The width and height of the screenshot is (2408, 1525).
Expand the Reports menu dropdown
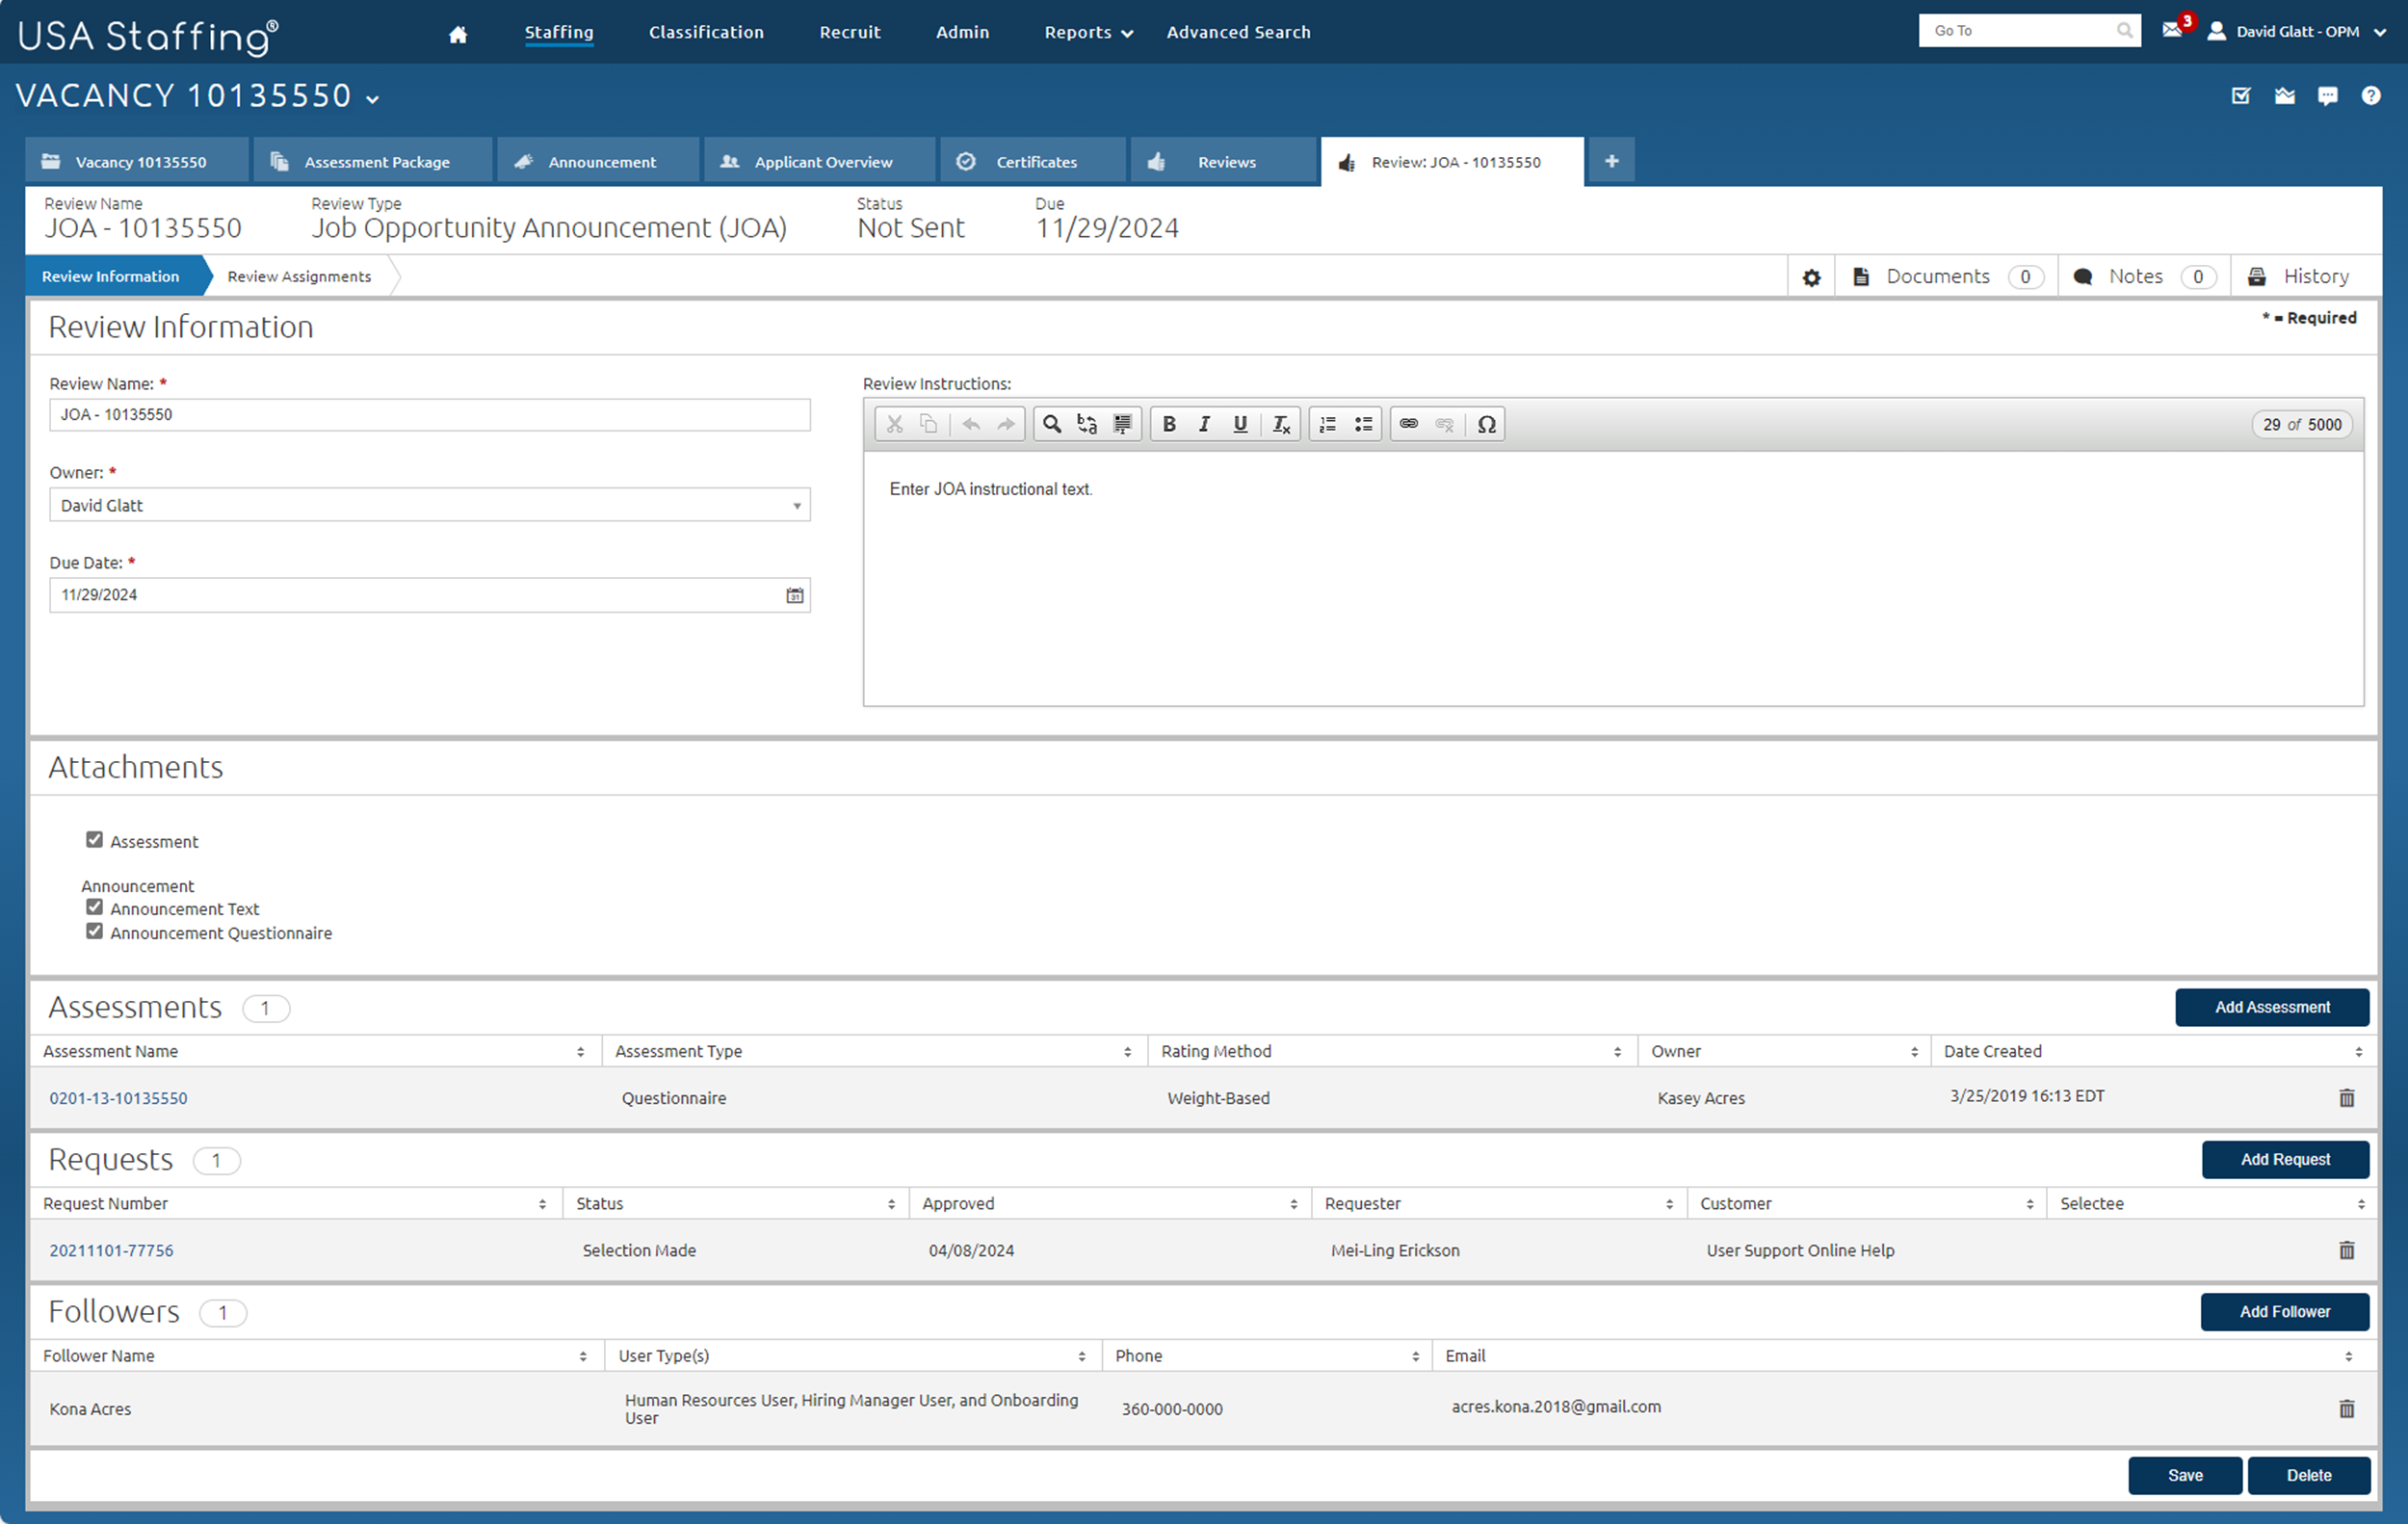click(x=1088, y=33)
